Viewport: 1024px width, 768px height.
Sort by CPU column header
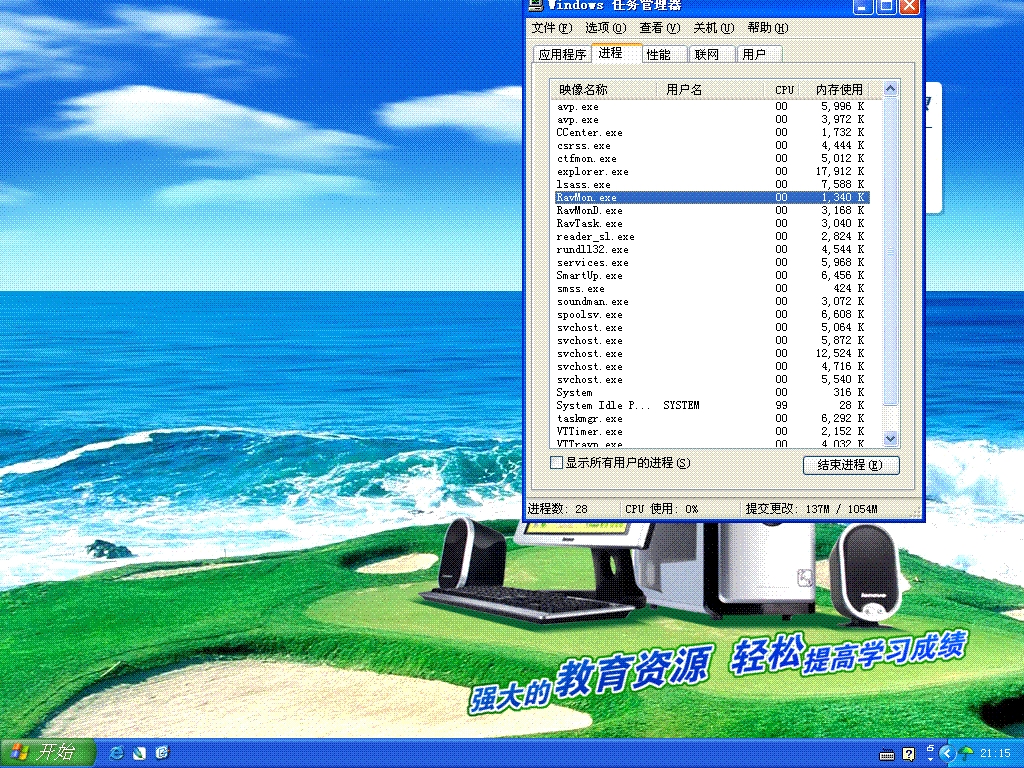[784, 89]
